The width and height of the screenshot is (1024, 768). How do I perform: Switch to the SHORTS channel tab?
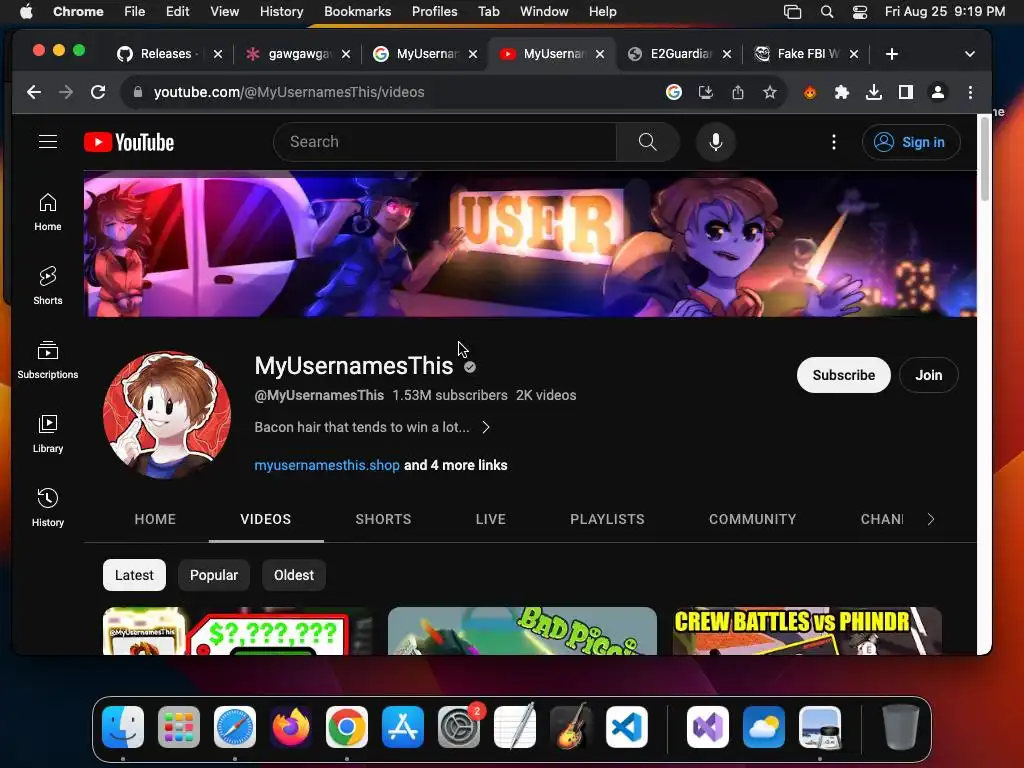pos(383,519)
